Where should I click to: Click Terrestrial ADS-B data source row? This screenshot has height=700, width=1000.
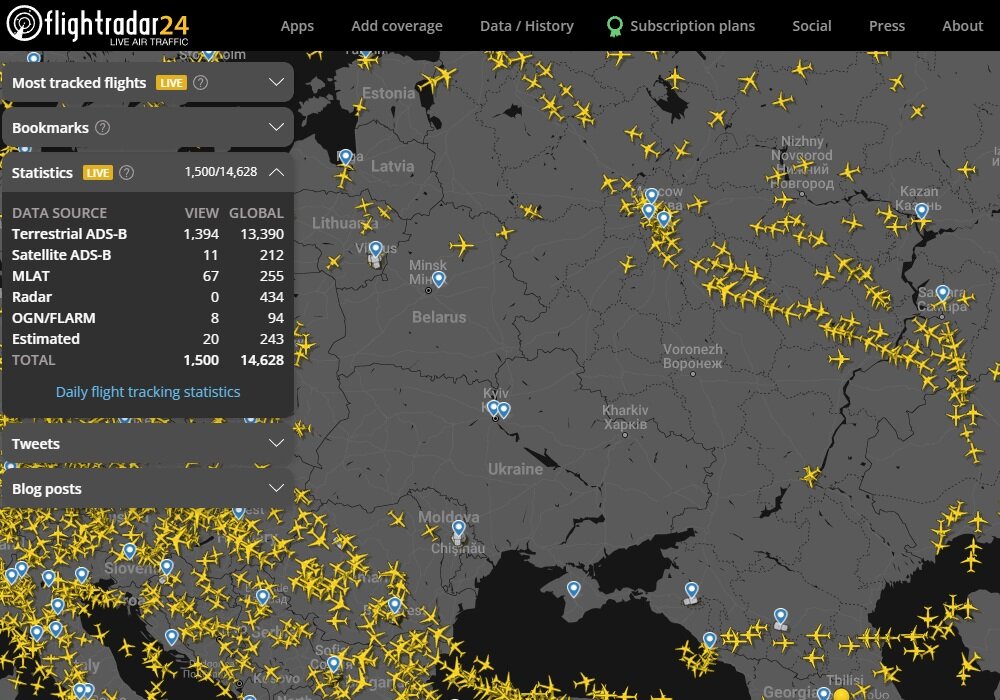point(147,234)
